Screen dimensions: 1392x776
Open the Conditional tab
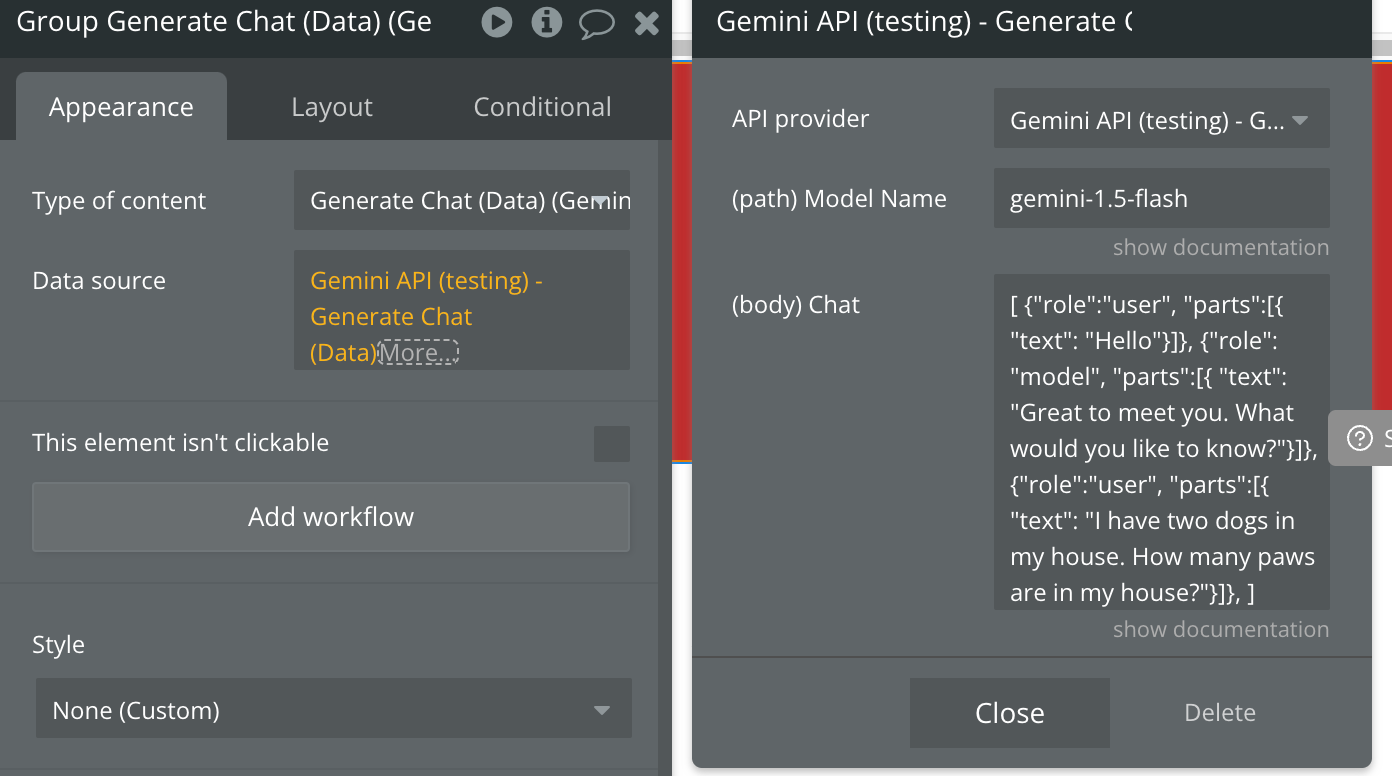[542, 107]
